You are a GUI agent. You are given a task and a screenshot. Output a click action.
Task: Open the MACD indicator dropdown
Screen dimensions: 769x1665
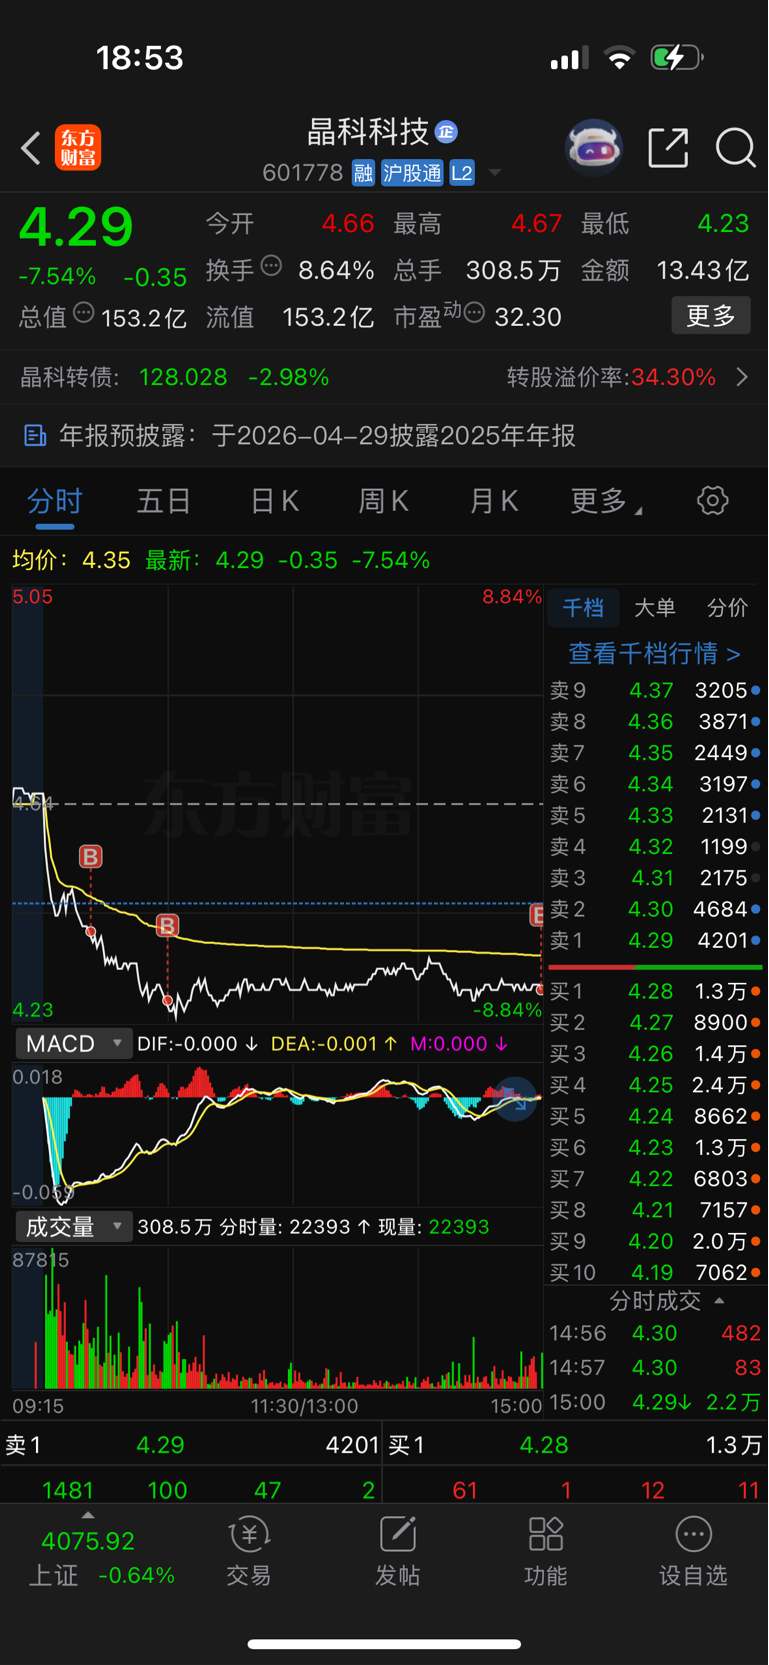pyautogui.click(x=74, y=1044)
